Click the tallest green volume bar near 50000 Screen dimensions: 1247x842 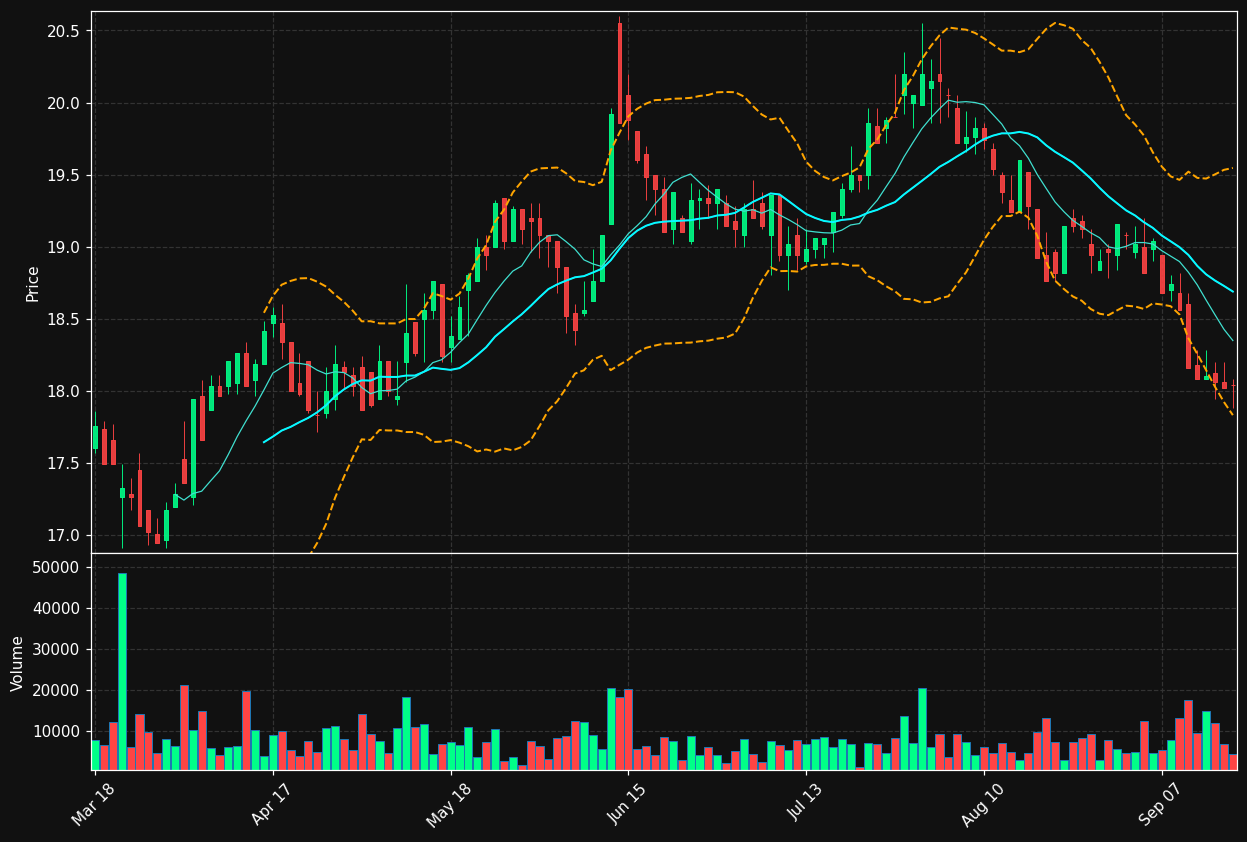tap(122, 671)
